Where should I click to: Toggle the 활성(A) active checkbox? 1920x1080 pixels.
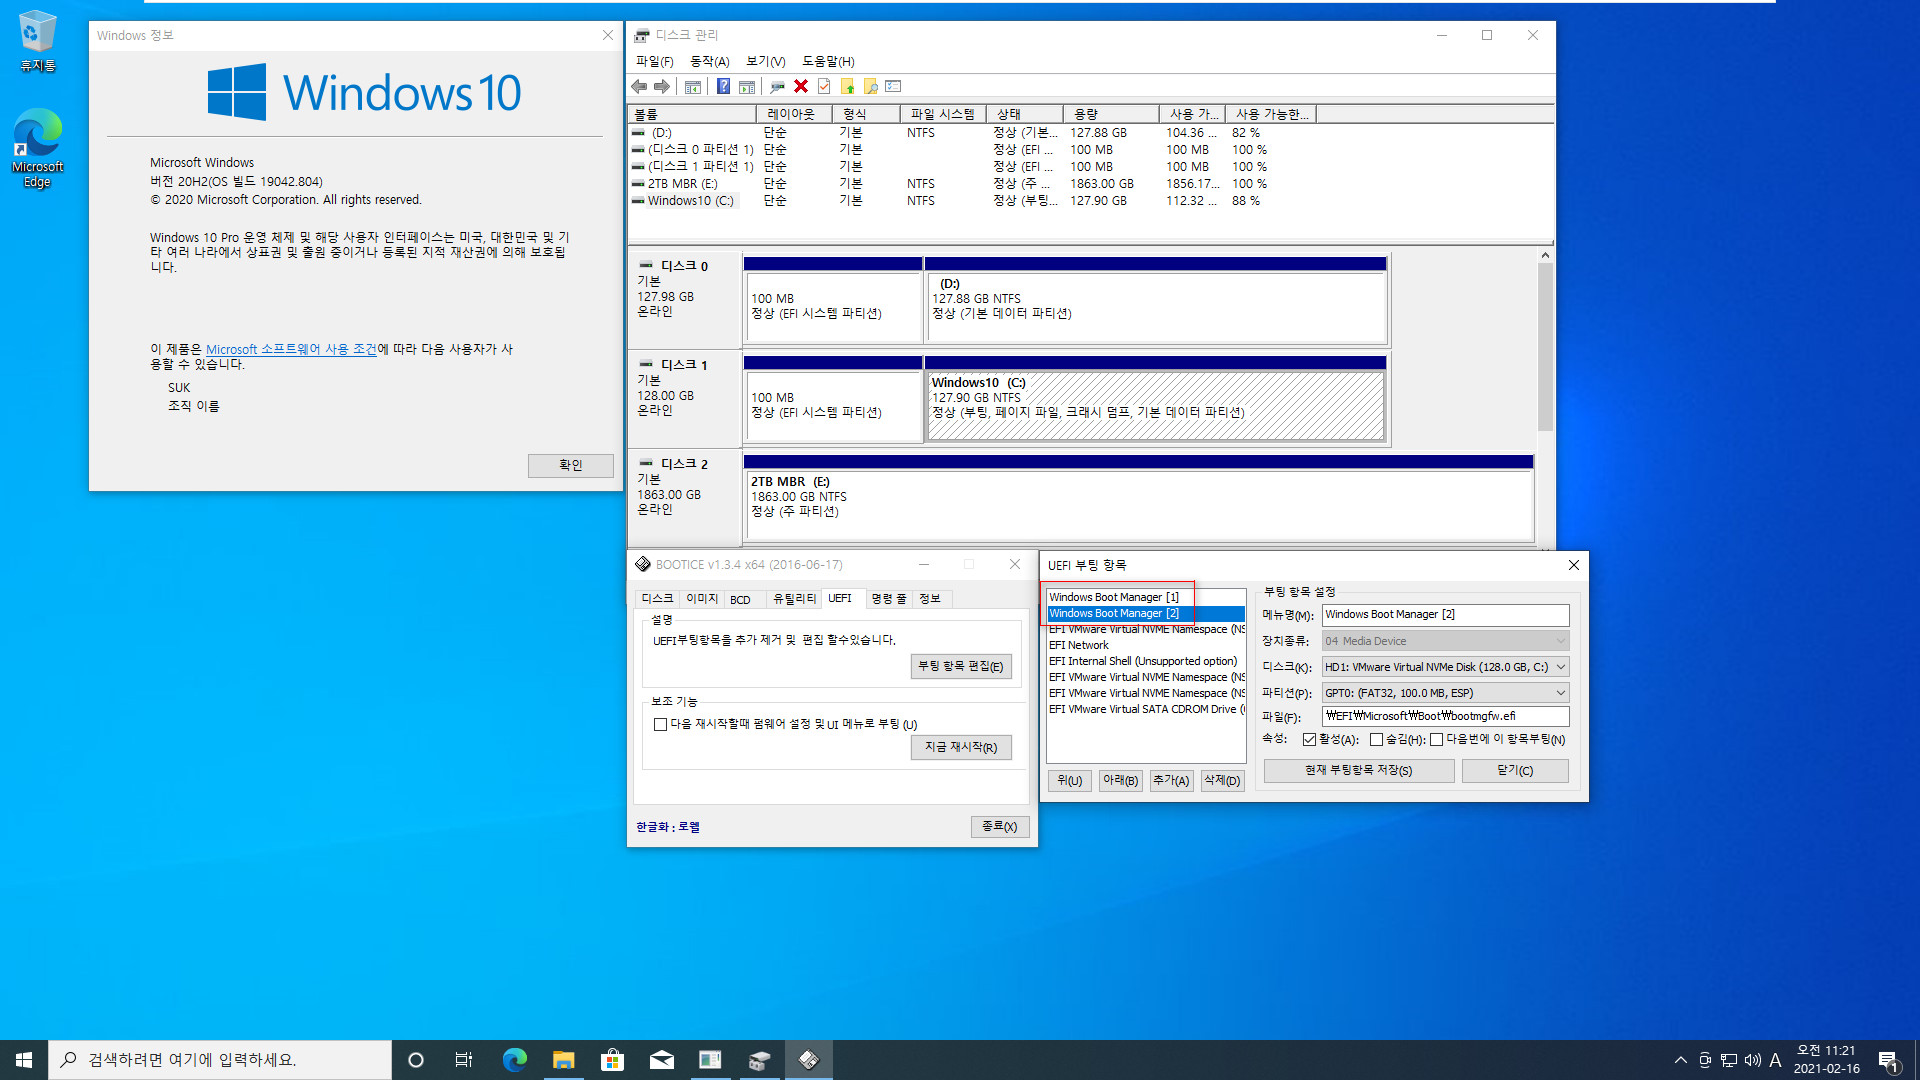1309,740
